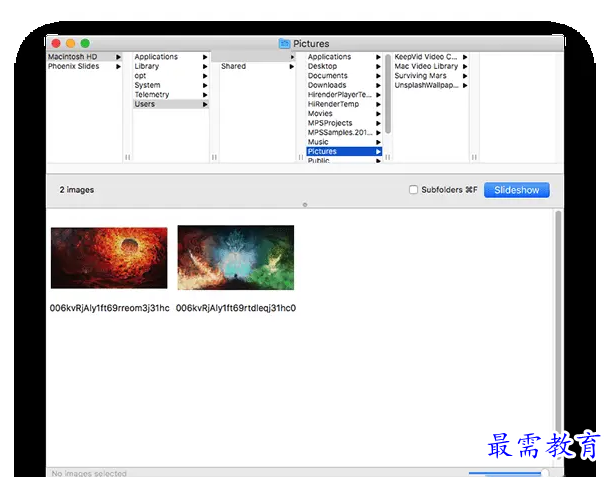Close the Pictures window

point(56,43)
